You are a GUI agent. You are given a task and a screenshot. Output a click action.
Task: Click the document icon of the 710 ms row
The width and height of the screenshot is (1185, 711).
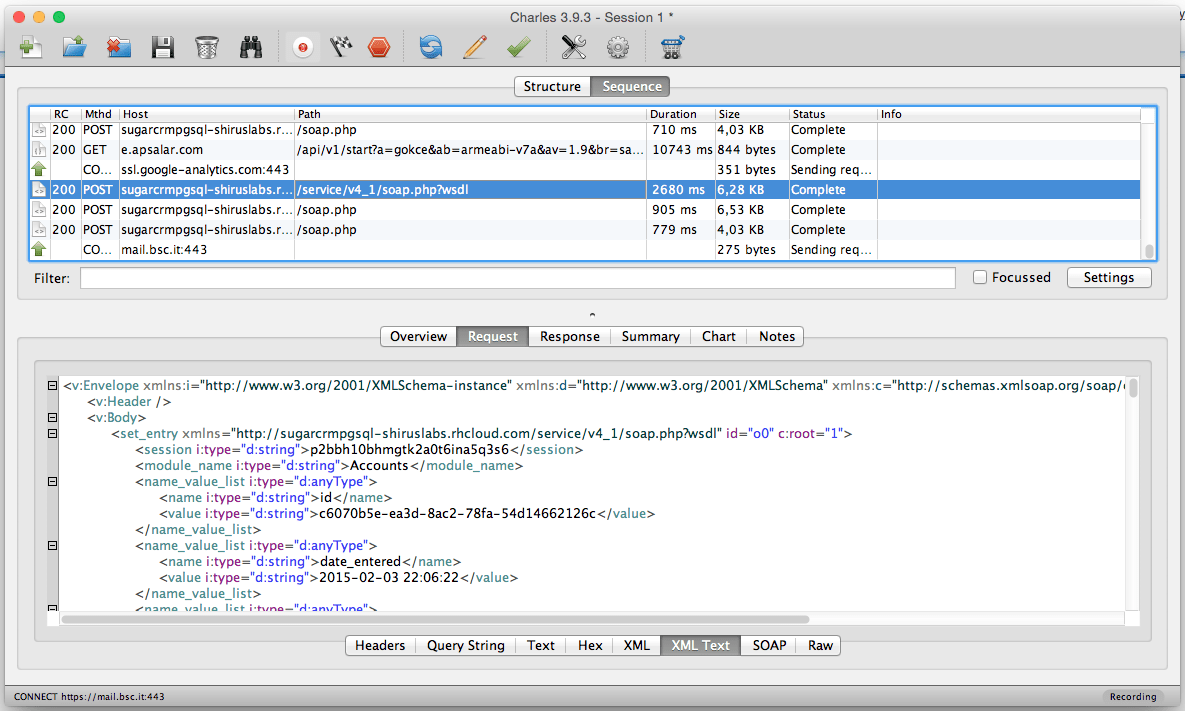pos(39,130)
